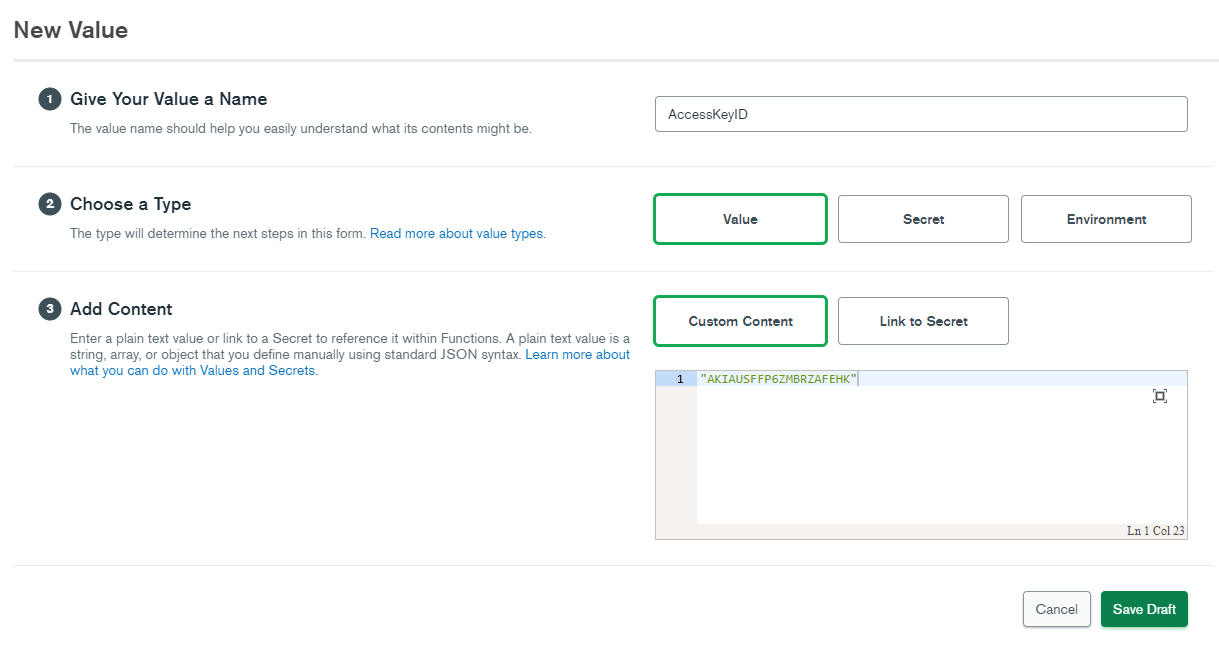
Task: Click the step 1 numbered circle
Action: [x=50, y=99]
